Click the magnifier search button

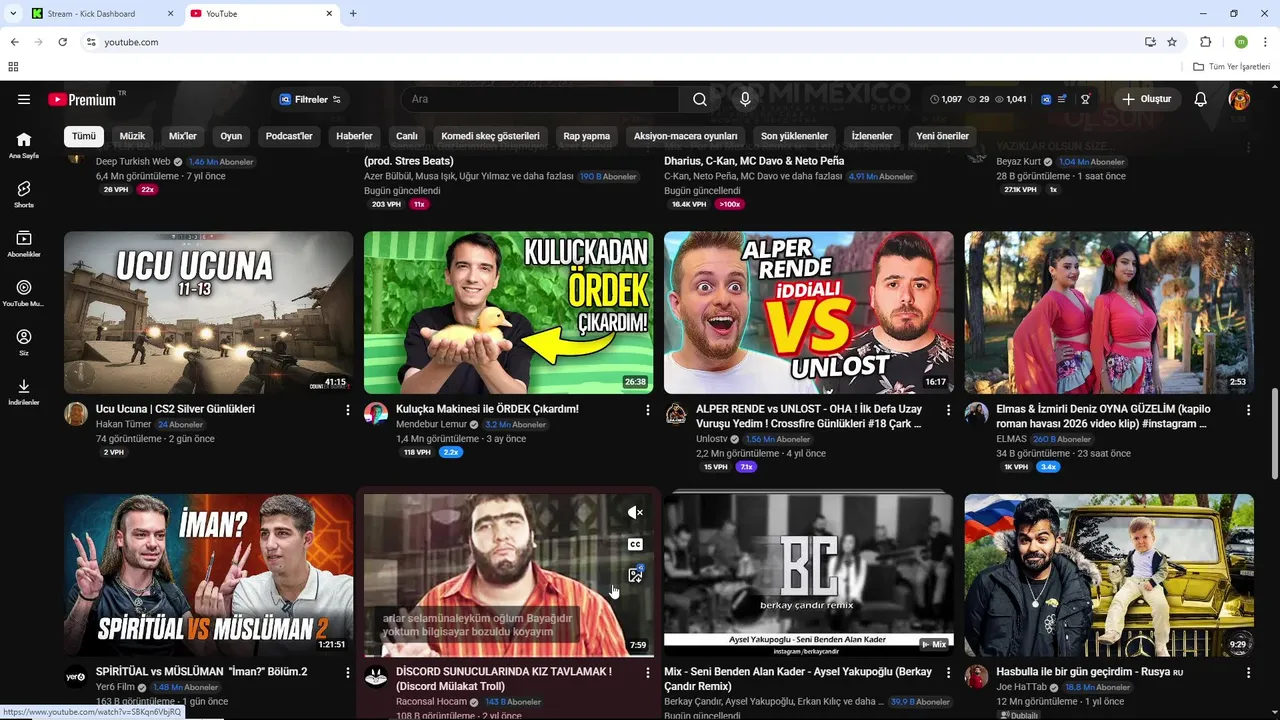[700, 99]
